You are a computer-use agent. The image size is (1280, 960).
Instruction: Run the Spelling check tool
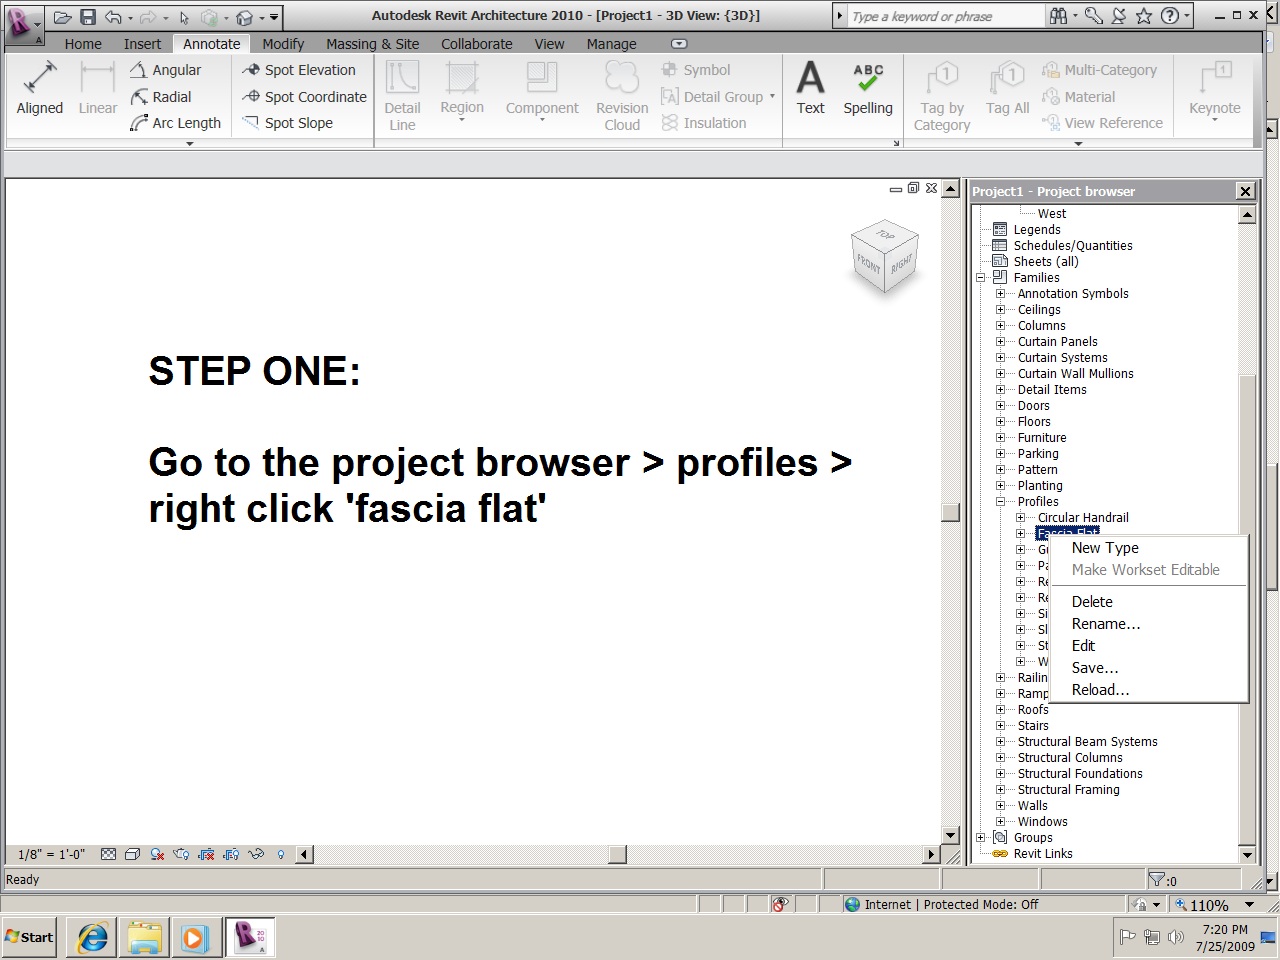click(x=868, y=88)
